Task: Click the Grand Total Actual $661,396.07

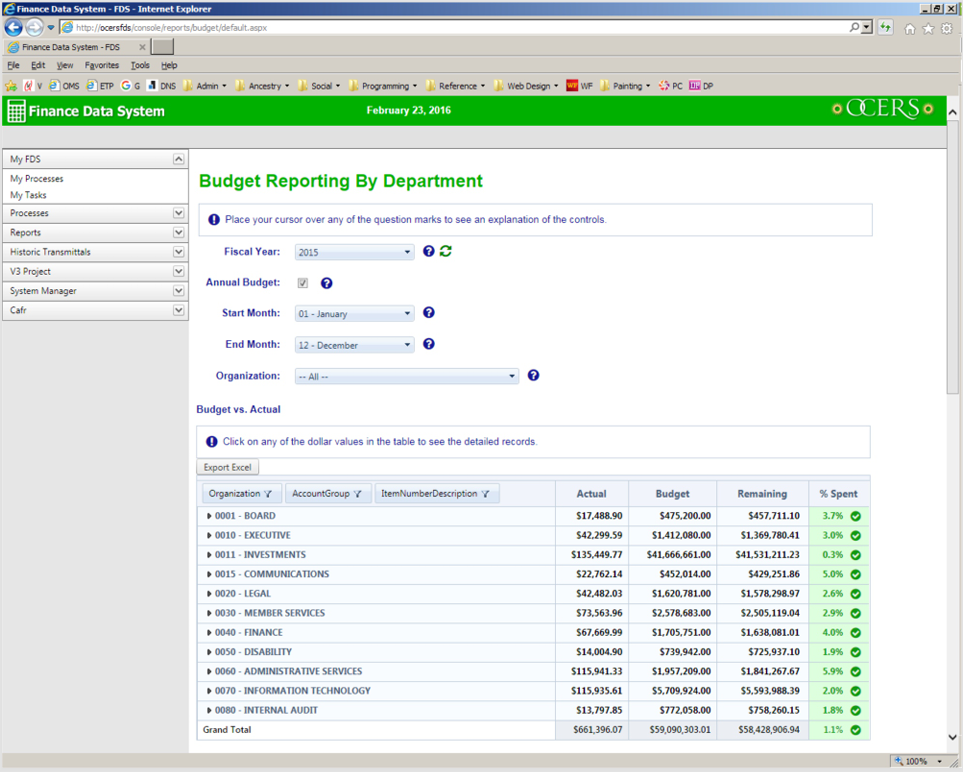Action: [x=598, y=730]
